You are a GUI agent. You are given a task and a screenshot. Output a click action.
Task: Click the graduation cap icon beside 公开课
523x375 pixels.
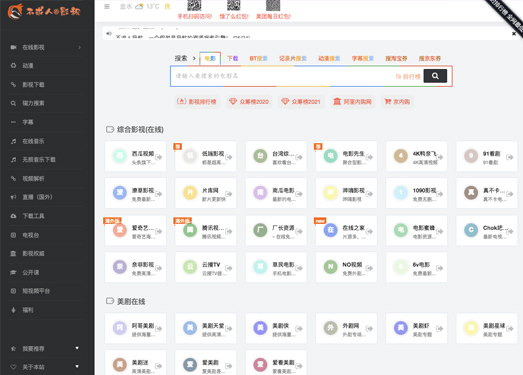point(13,273)
